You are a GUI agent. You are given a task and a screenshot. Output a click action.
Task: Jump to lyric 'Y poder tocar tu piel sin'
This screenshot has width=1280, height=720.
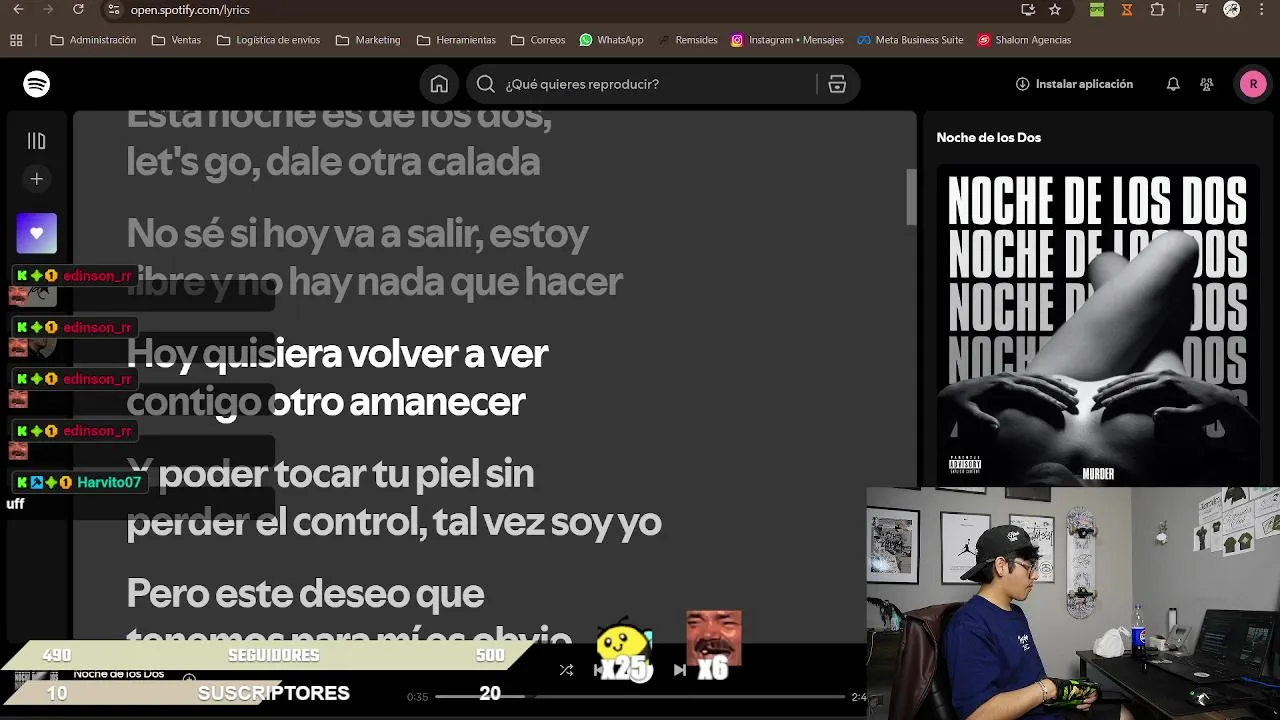(x=330, y=474)
